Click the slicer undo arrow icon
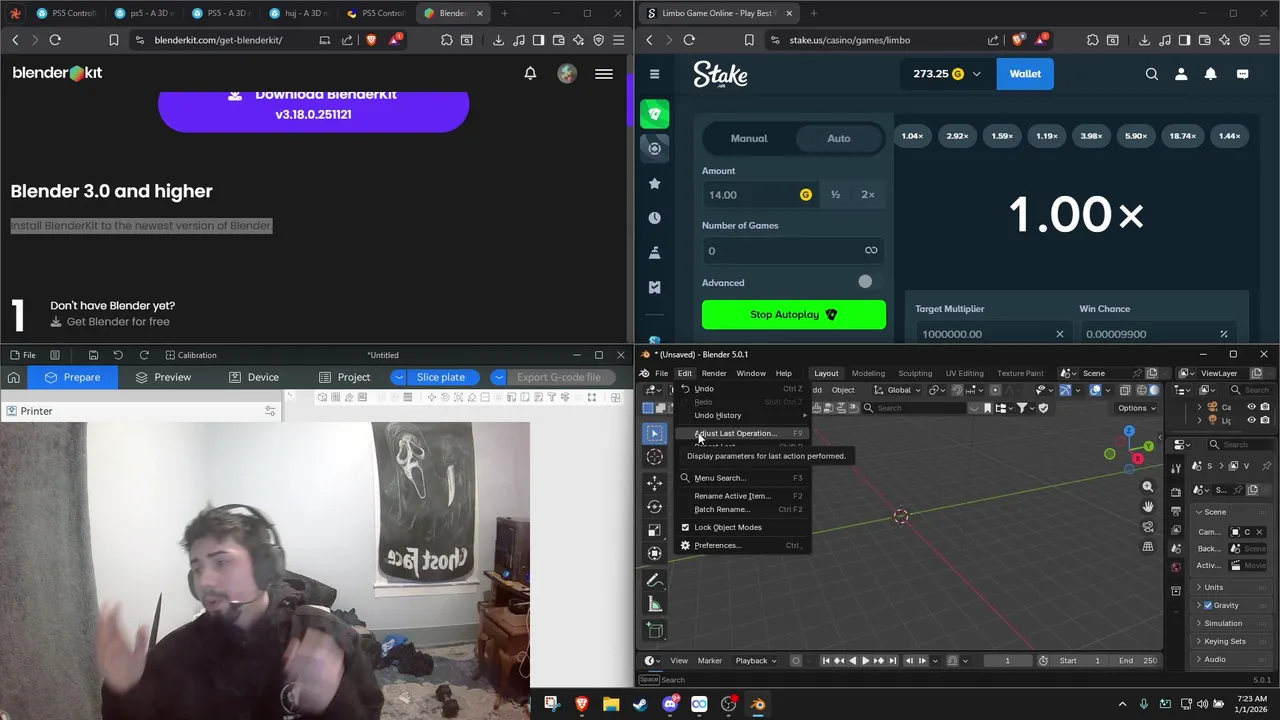1280x720 pixels. click(118, 355)
